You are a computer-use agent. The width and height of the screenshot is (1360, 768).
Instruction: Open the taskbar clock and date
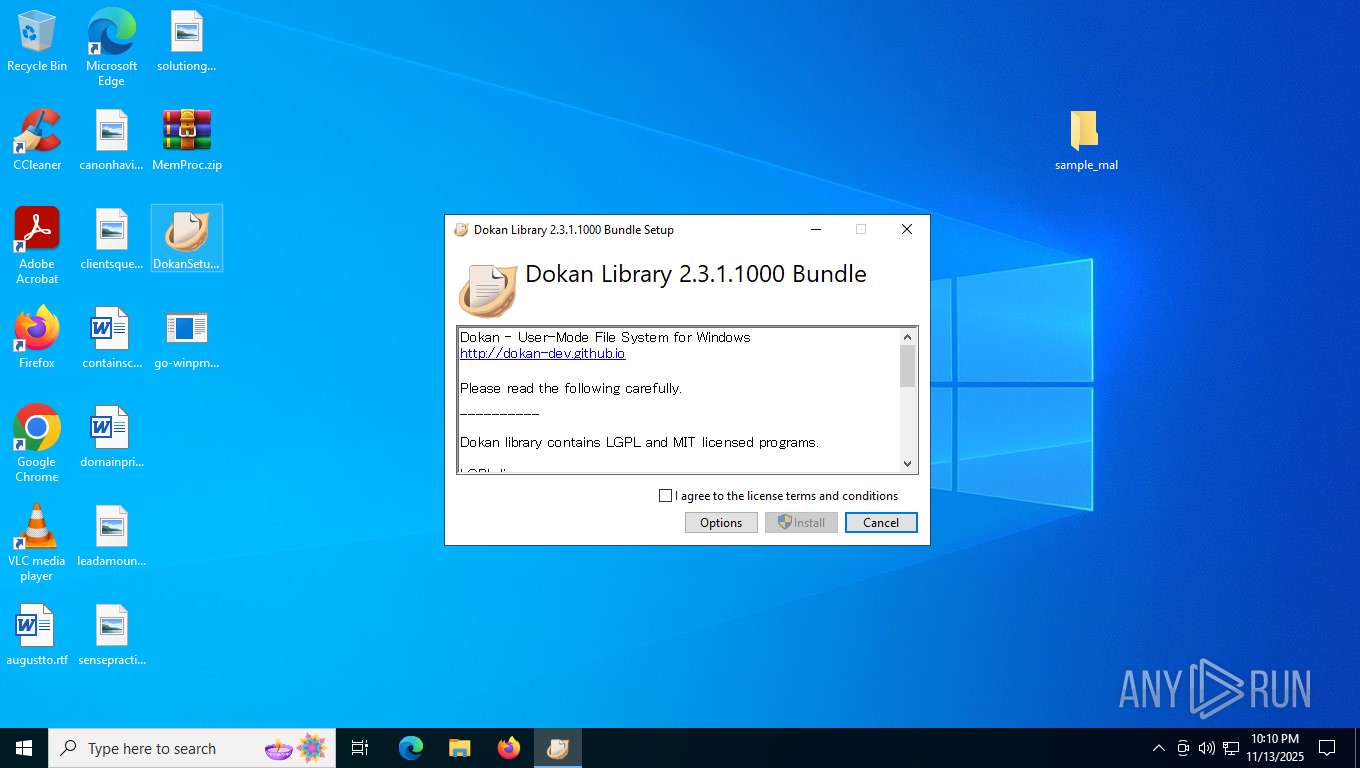pyautogui.click(x=1275, y=748)
